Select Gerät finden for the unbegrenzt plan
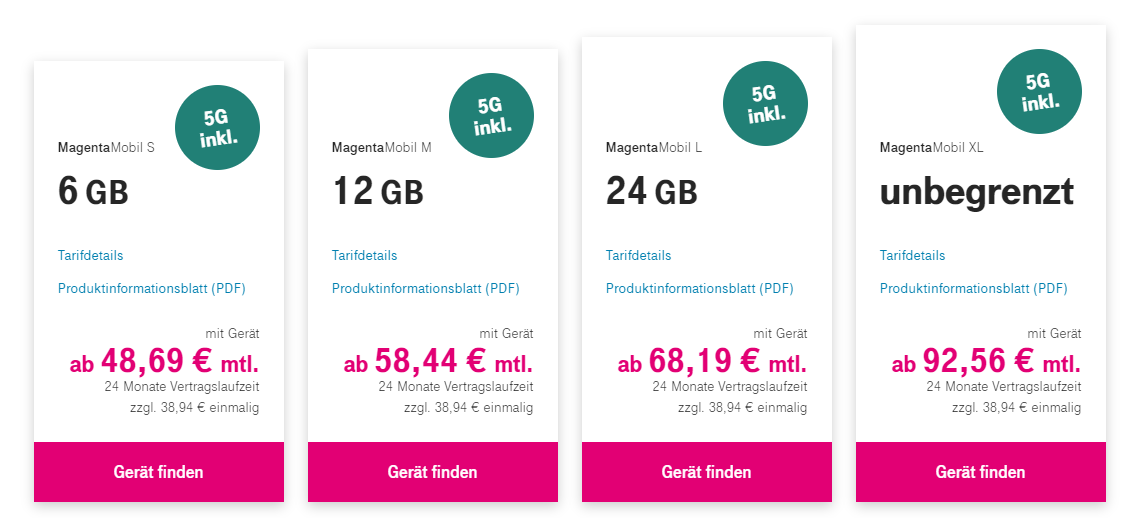 point(981,472)
